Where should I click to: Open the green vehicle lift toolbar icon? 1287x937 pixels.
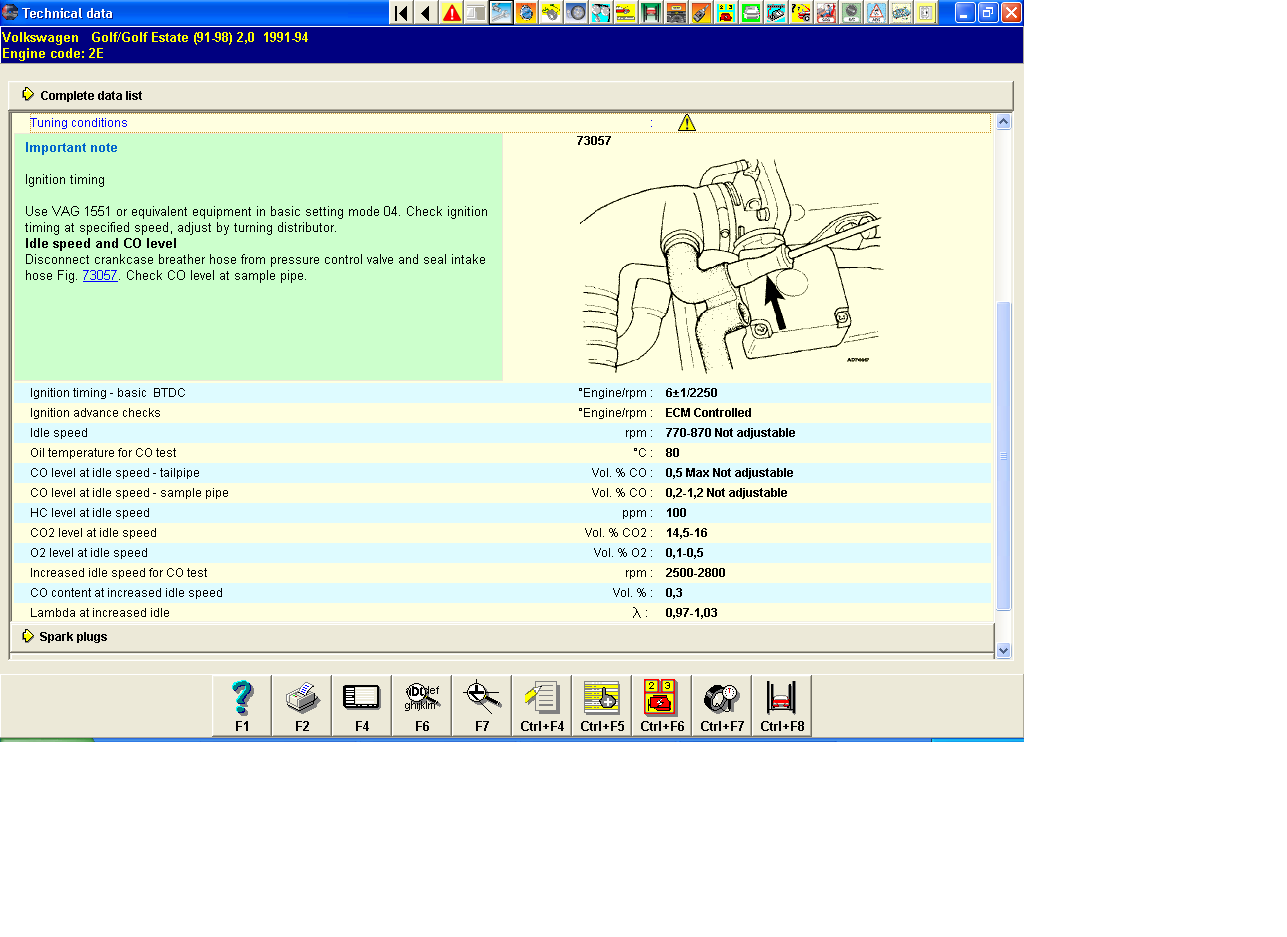(x=651, y=13)
